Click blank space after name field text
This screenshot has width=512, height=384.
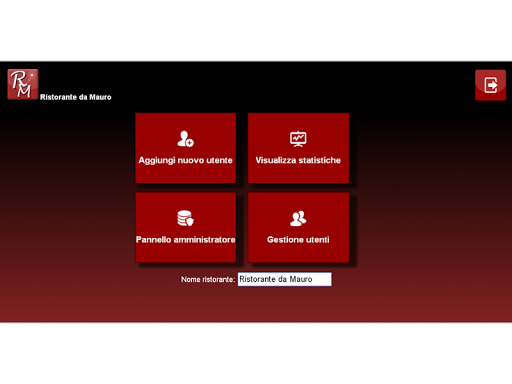pyautogui.click(x=322, y=279)
